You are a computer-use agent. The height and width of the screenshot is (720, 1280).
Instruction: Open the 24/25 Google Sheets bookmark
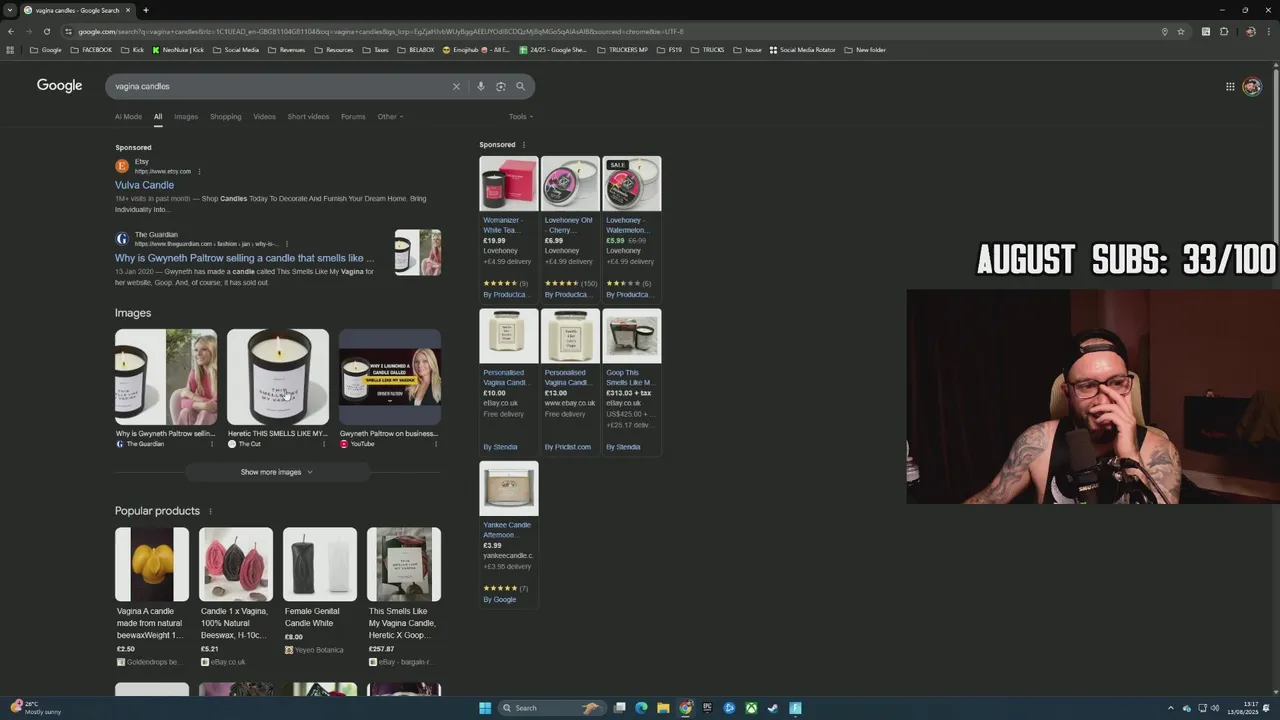click(x=553, y=50)
